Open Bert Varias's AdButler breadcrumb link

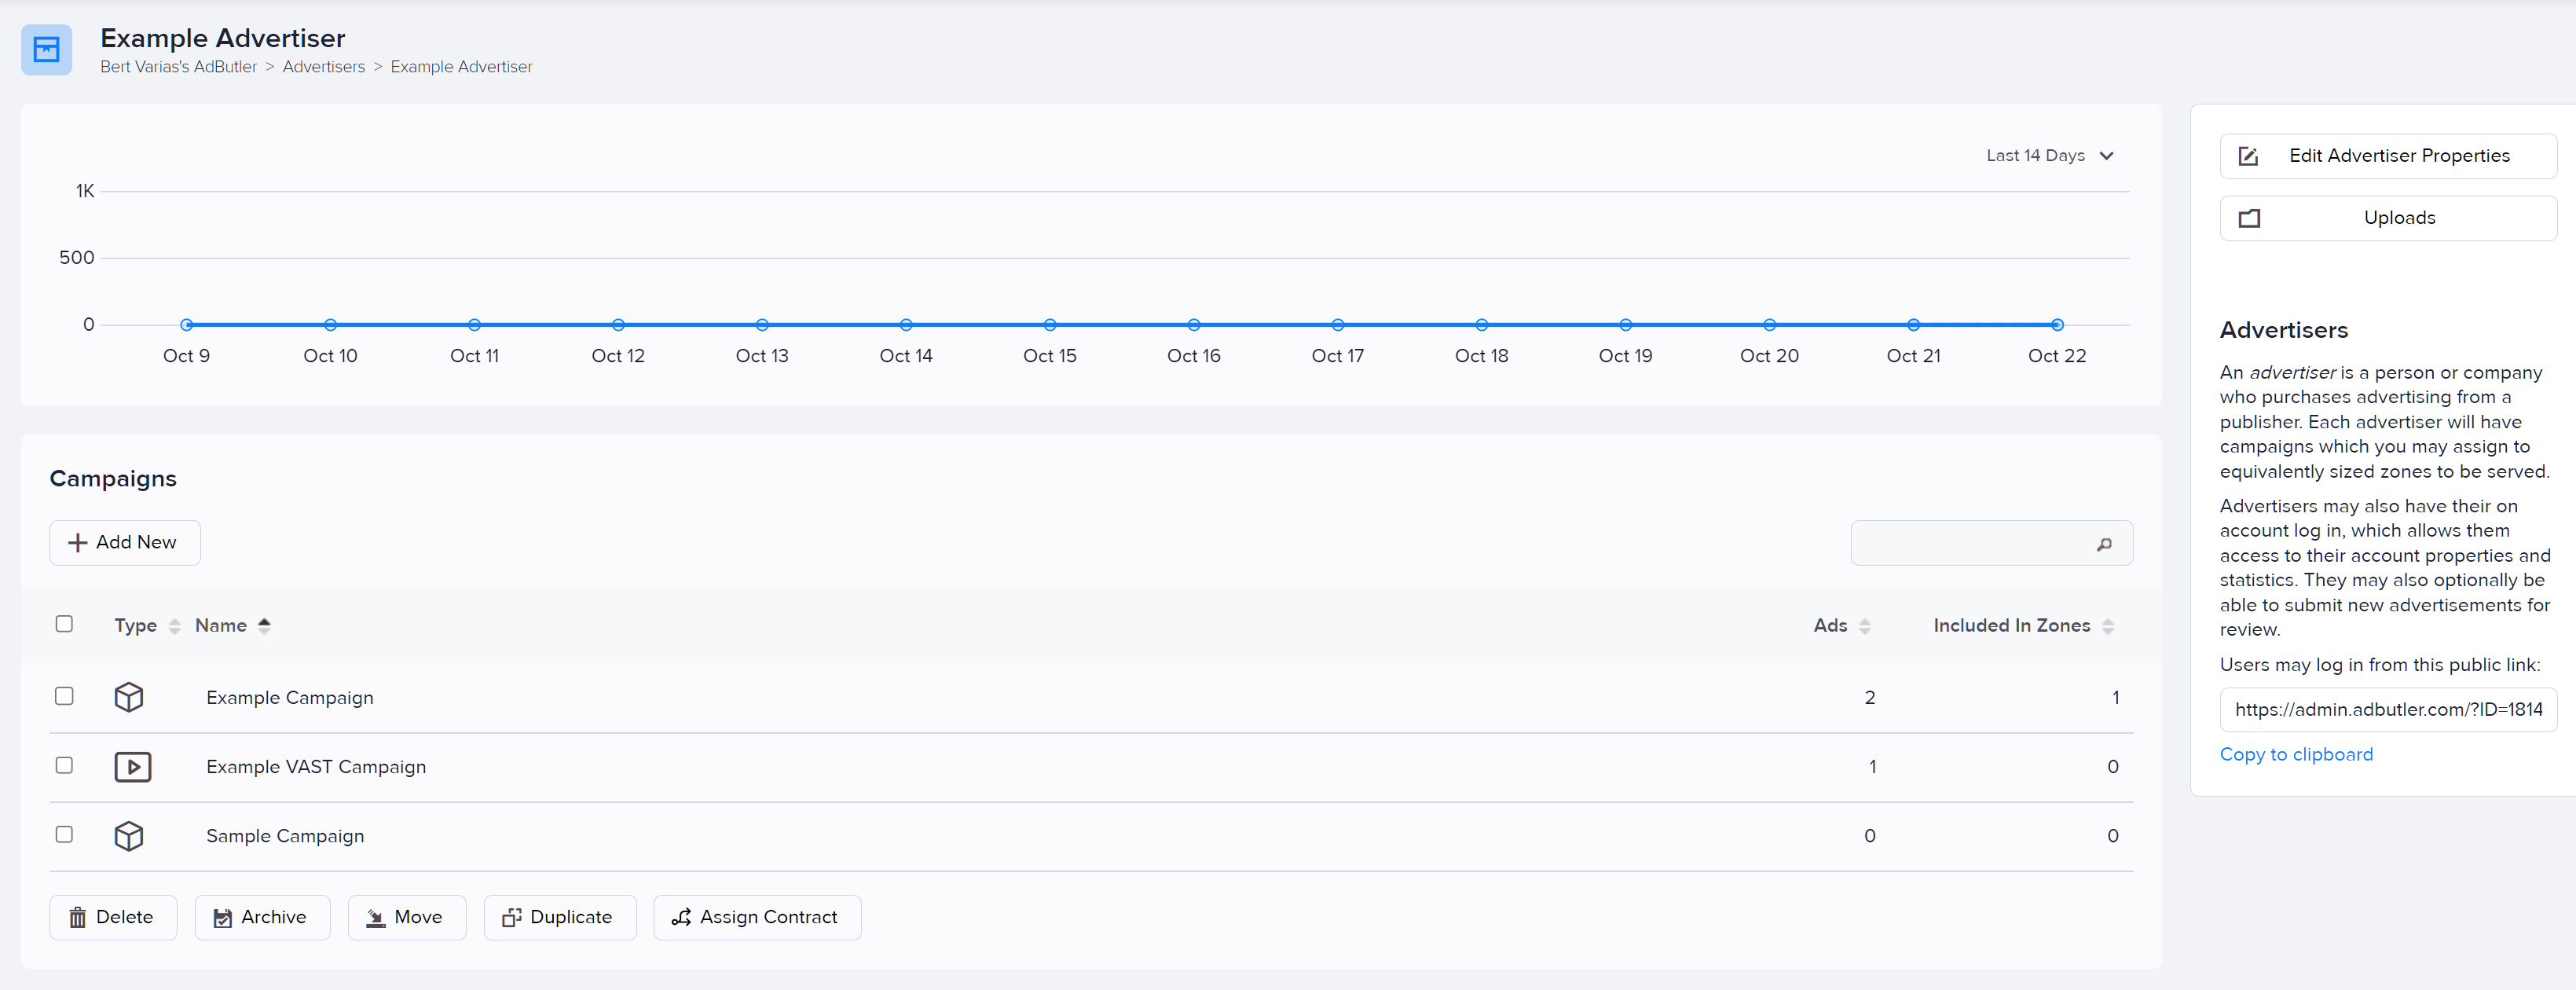click(x=178, y=67)
